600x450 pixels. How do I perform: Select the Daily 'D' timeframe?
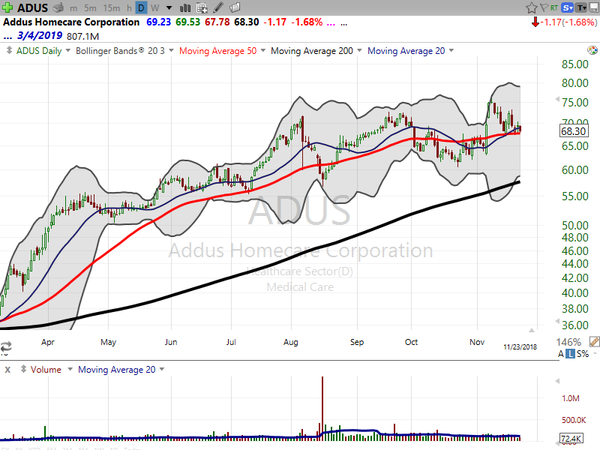click(141, 8)
